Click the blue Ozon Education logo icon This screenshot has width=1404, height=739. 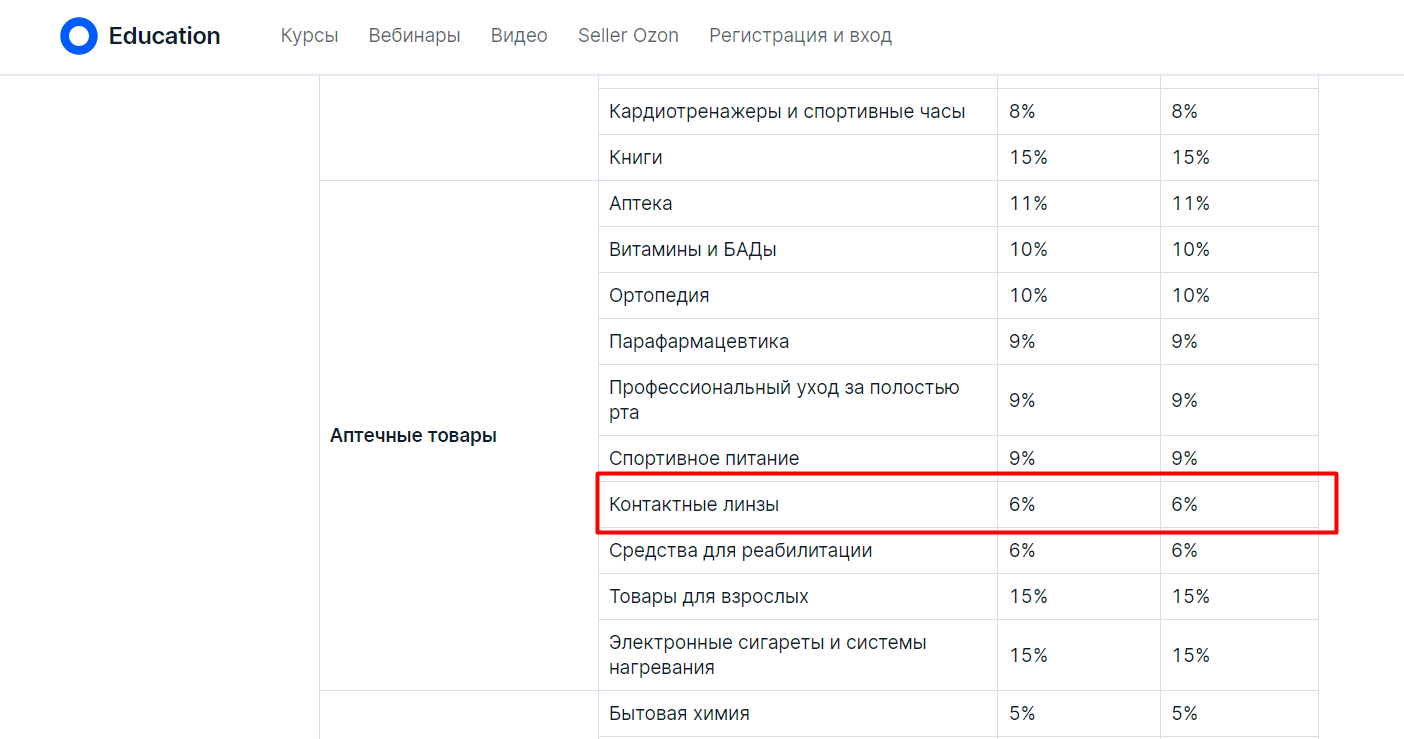[78, 36]
